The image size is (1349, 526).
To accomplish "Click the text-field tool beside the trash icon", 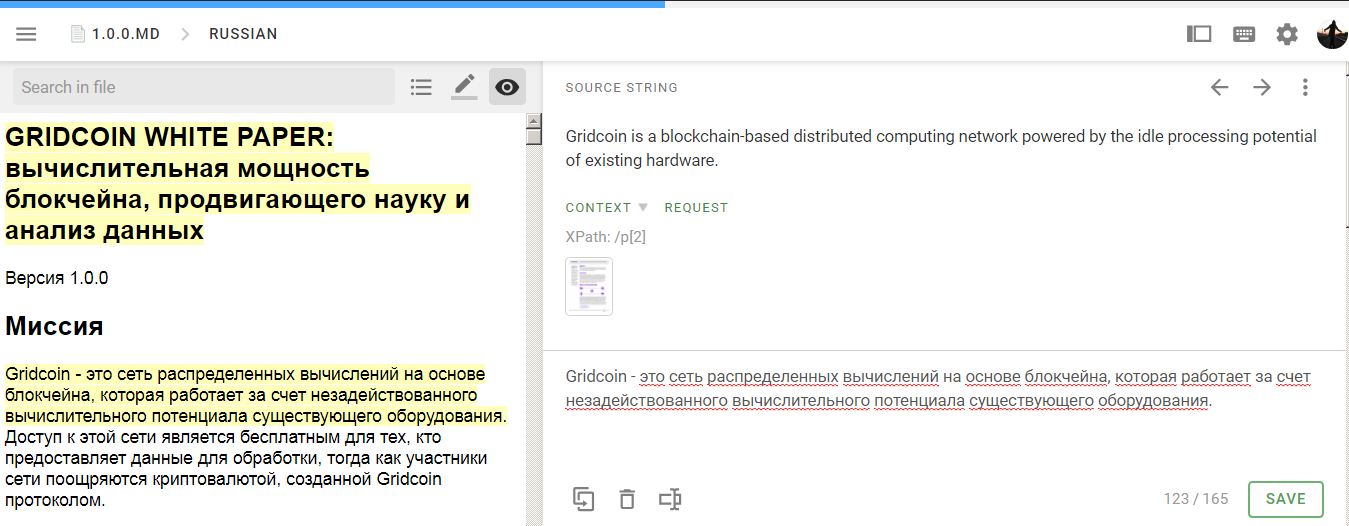I will click(x=670, y=498).
